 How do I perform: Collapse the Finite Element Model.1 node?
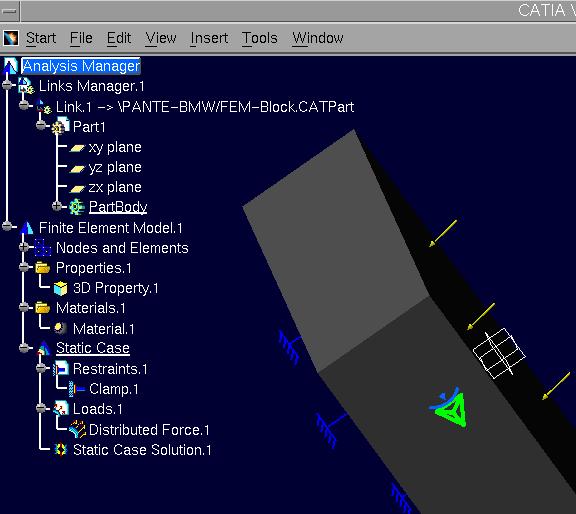pos(7,226)
